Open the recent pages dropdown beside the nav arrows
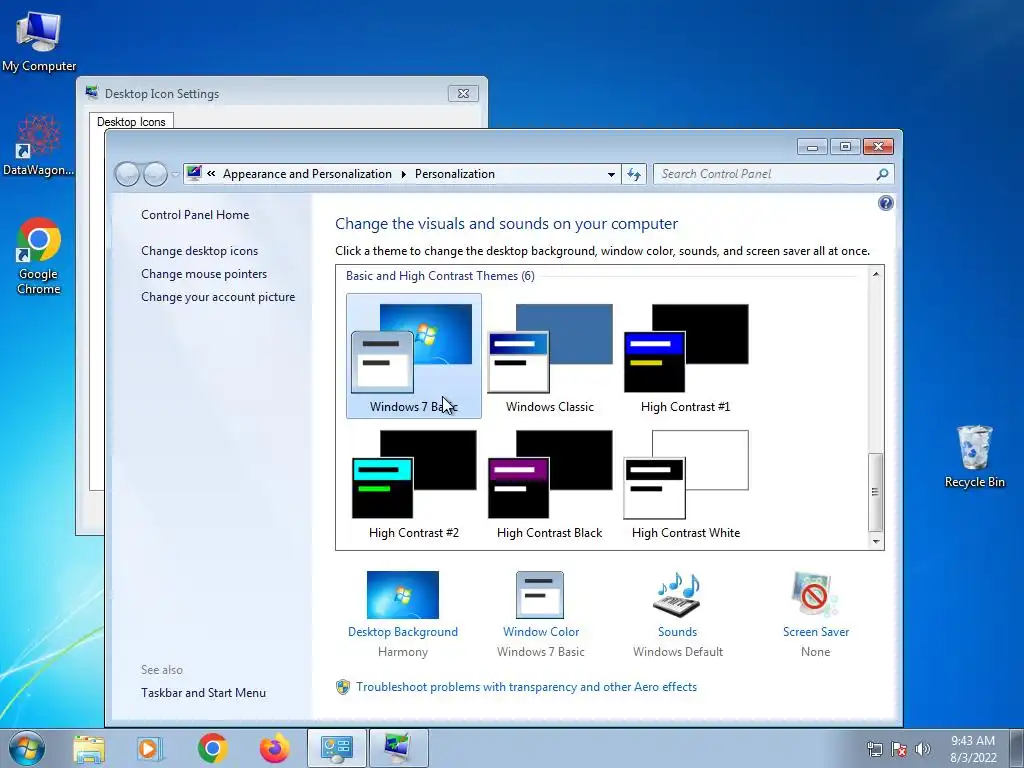This screenshot has width=1024, height=768. pyautogui.click(x=175, y=174)
